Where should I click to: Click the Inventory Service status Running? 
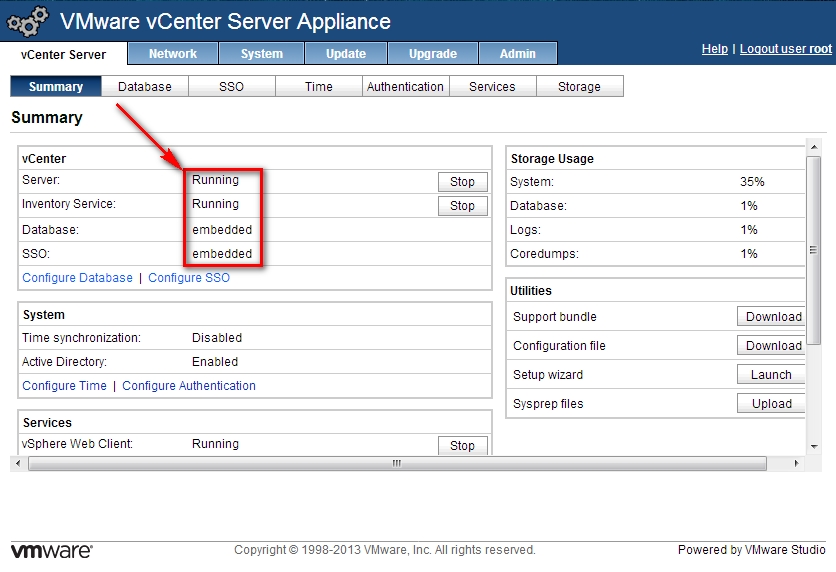(x=215, y=204)
